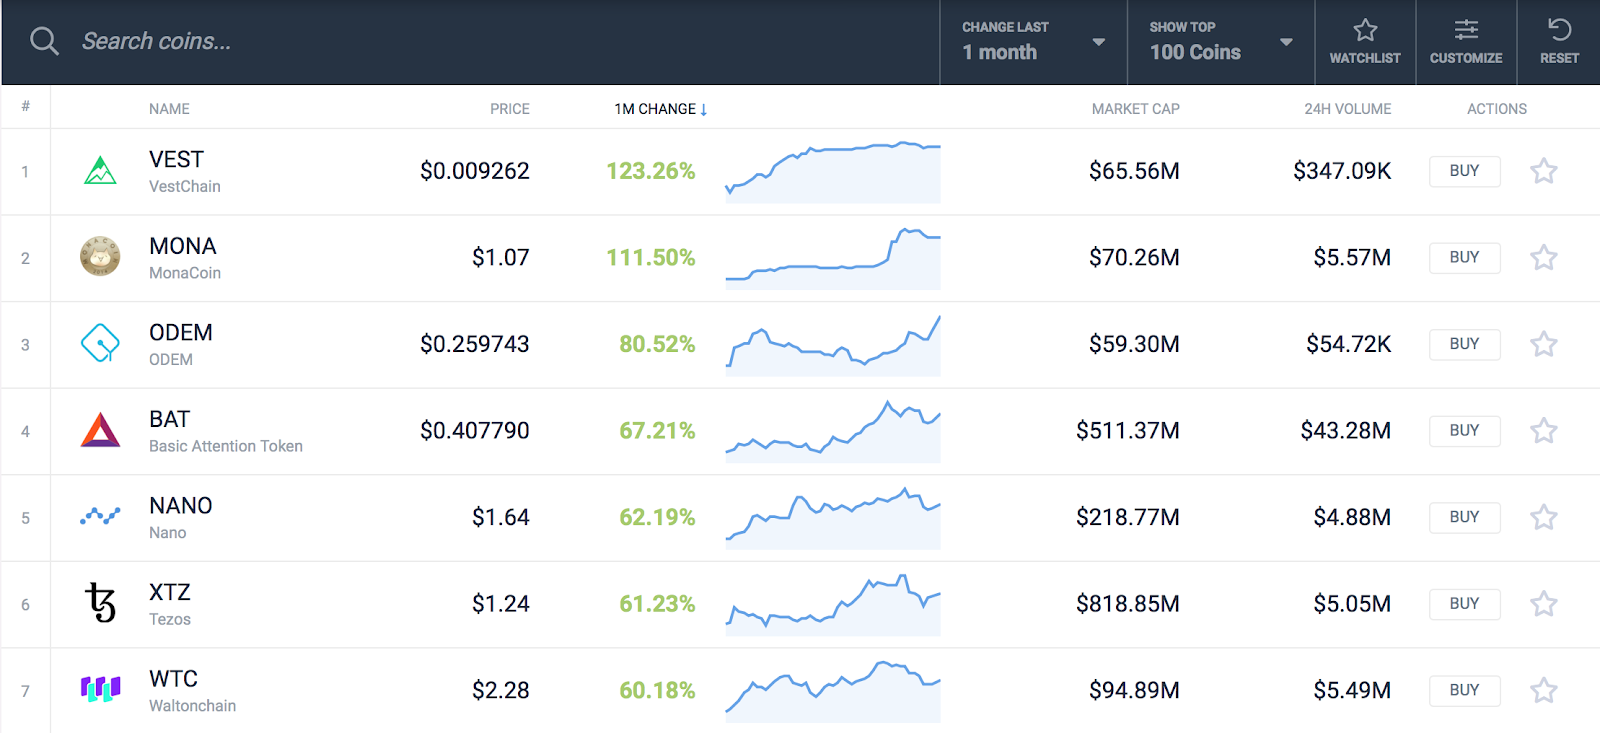
Task: Open the Change Last 1 month dropdown
Action: point(1033,42)
